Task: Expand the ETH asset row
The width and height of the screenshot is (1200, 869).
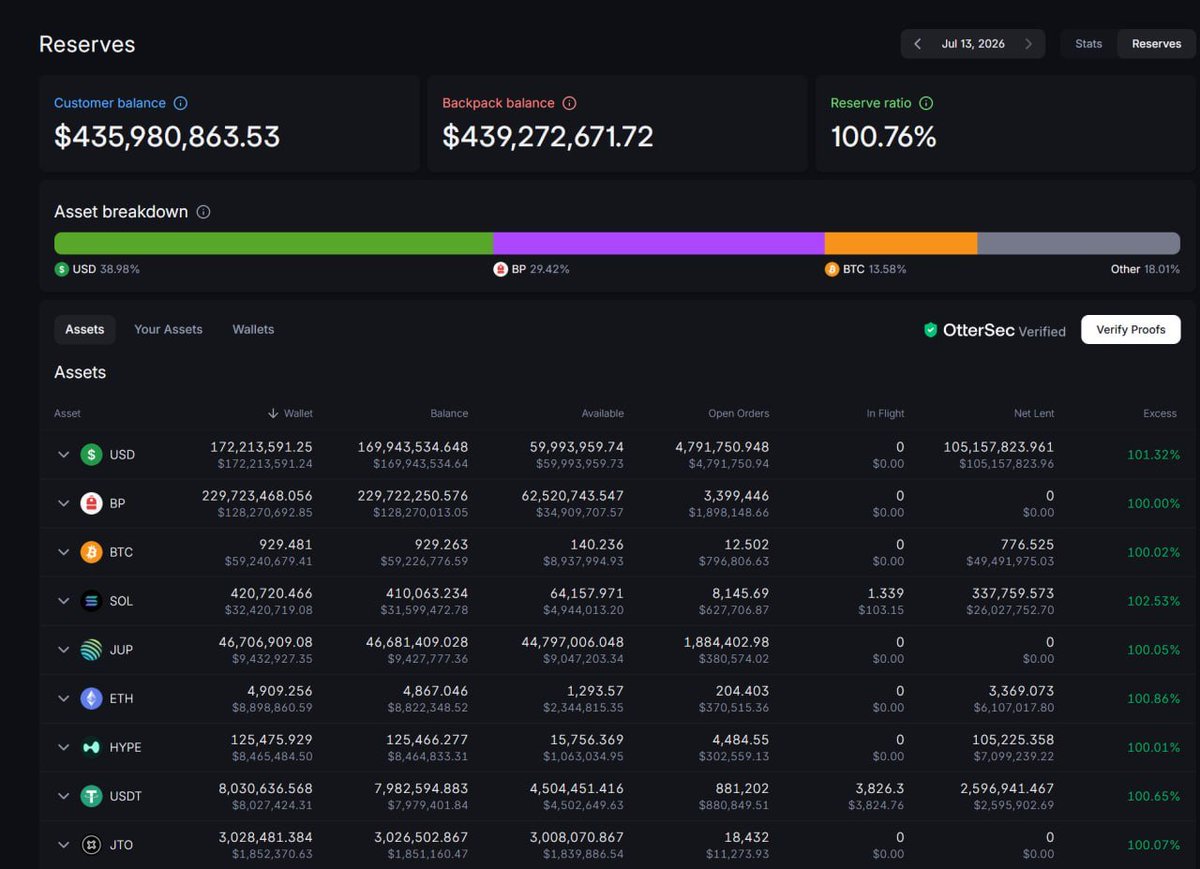Action: point(63,698)
